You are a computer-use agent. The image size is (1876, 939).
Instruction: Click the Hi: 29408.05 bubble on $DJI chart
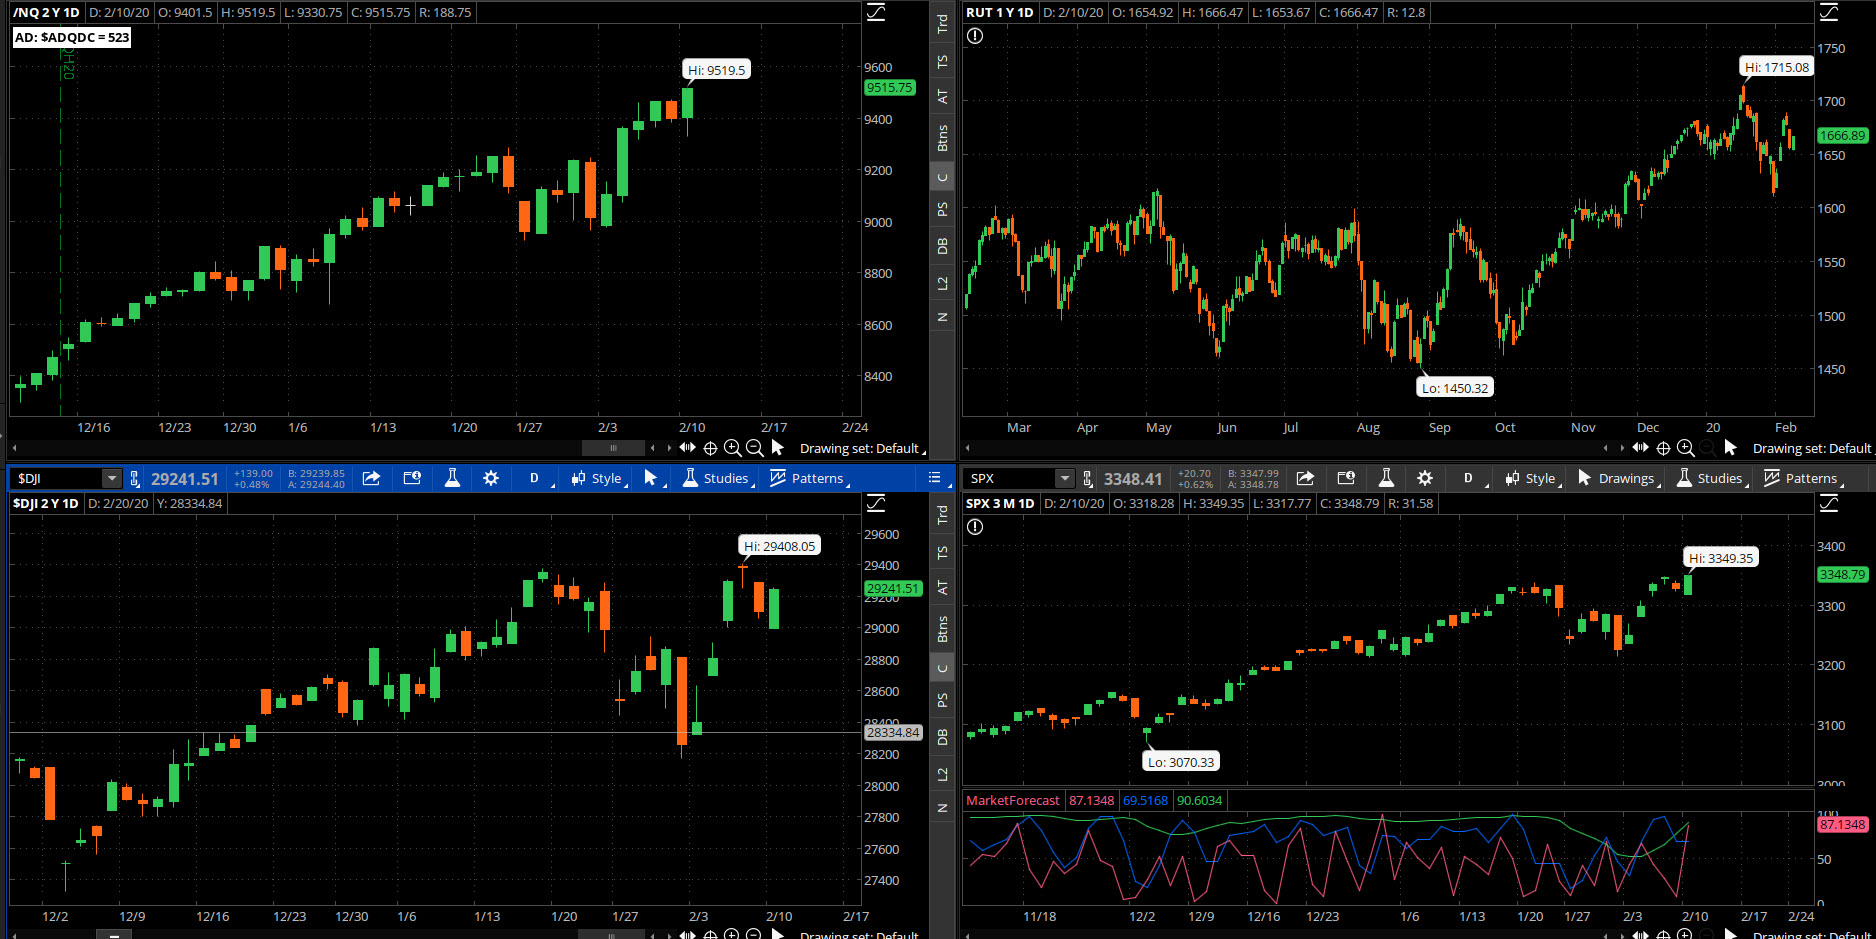(x=779, y=546)
